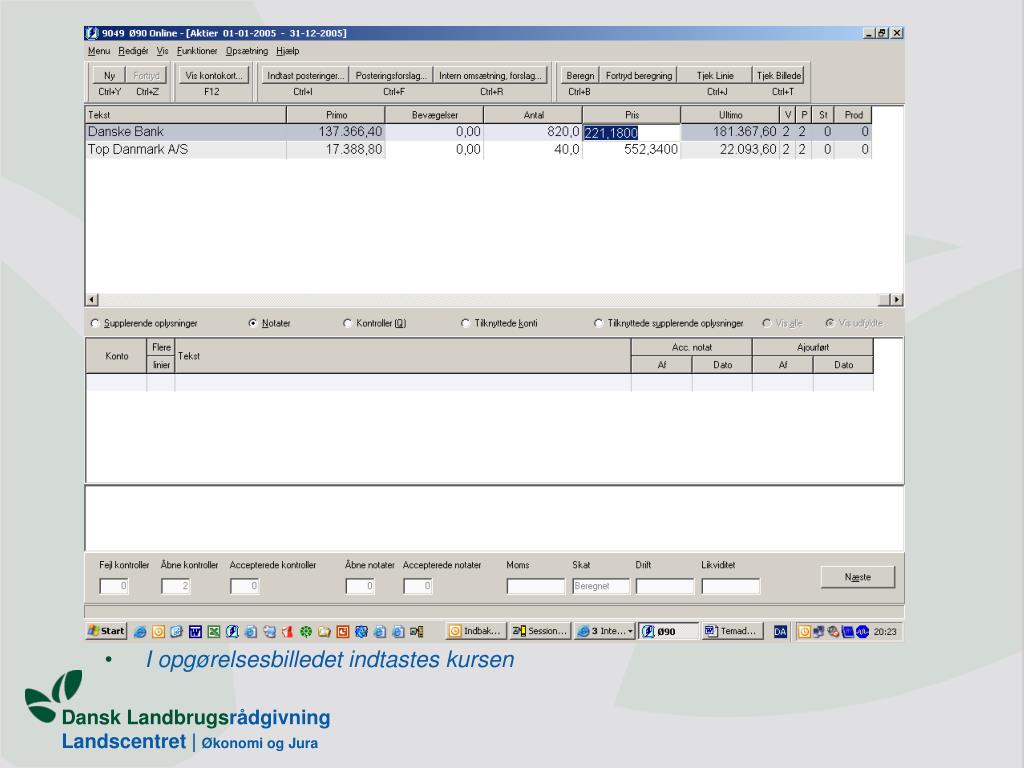This screenshot has height=768, width=1024.
Task: Click the Åbne kontroller count field
Action: click(x=176, y=586)
